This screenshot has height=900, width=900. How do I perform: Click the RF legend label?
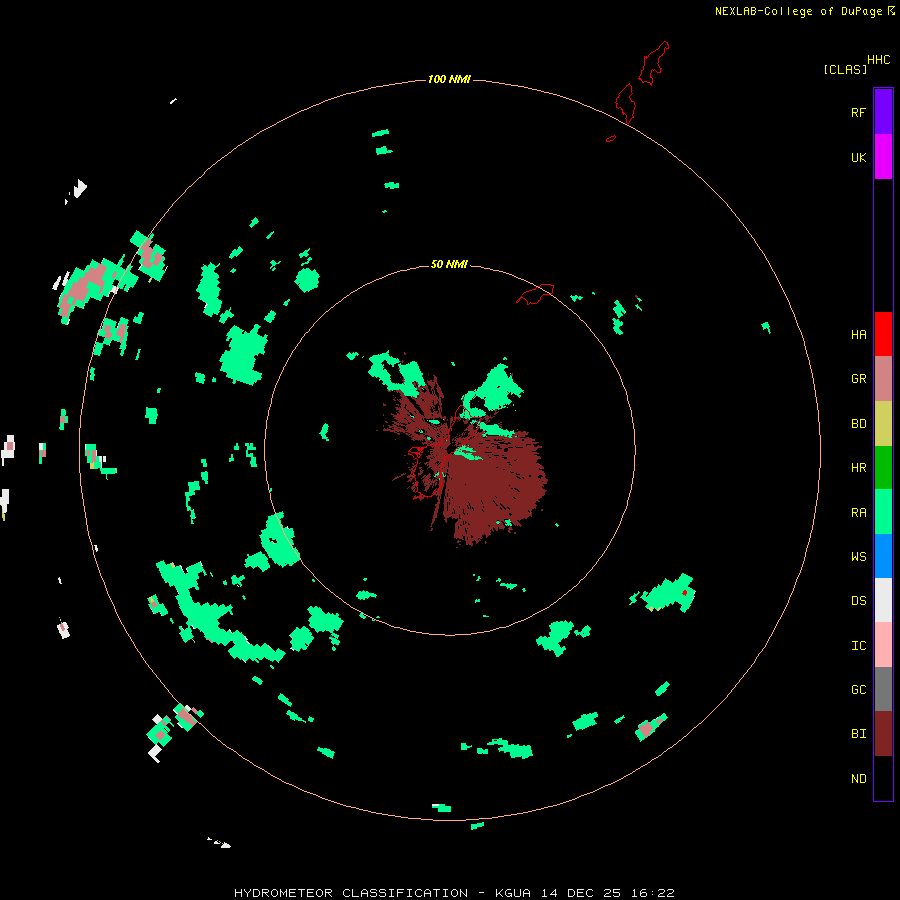tap(858, 112)
